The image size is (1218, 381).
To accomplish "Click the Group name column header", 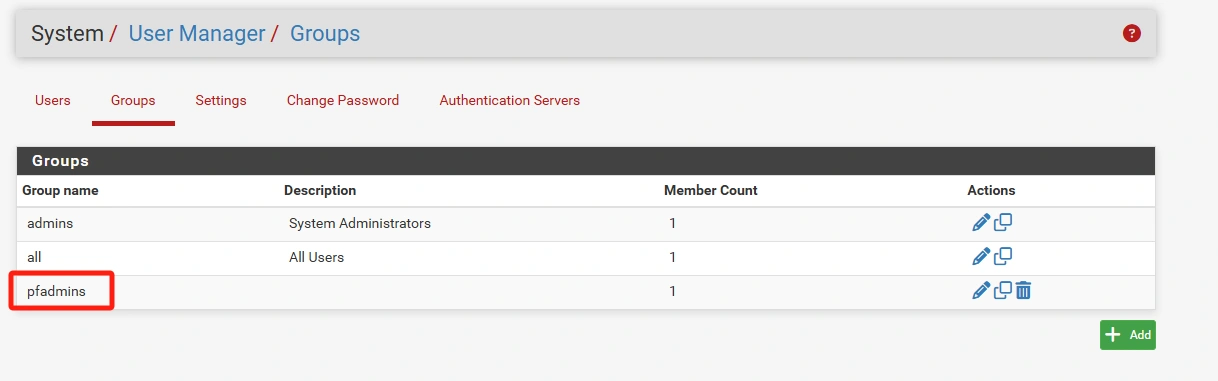I will click(x=60, y=190).
